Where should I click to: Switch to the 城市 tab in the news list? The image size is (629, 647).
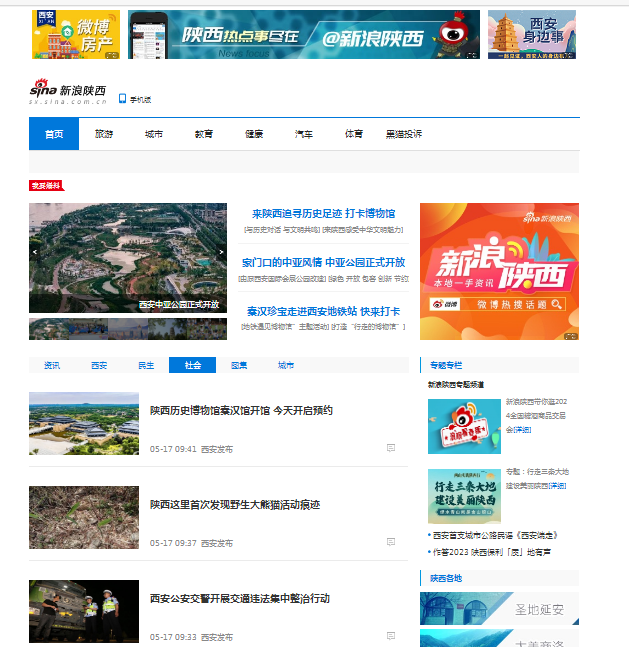pos(286,365)
